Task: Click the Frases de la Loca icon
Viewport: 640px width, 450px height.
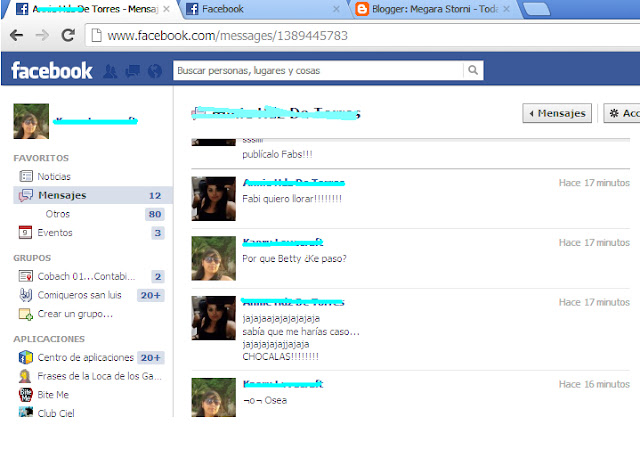Action: coord(25,376)
